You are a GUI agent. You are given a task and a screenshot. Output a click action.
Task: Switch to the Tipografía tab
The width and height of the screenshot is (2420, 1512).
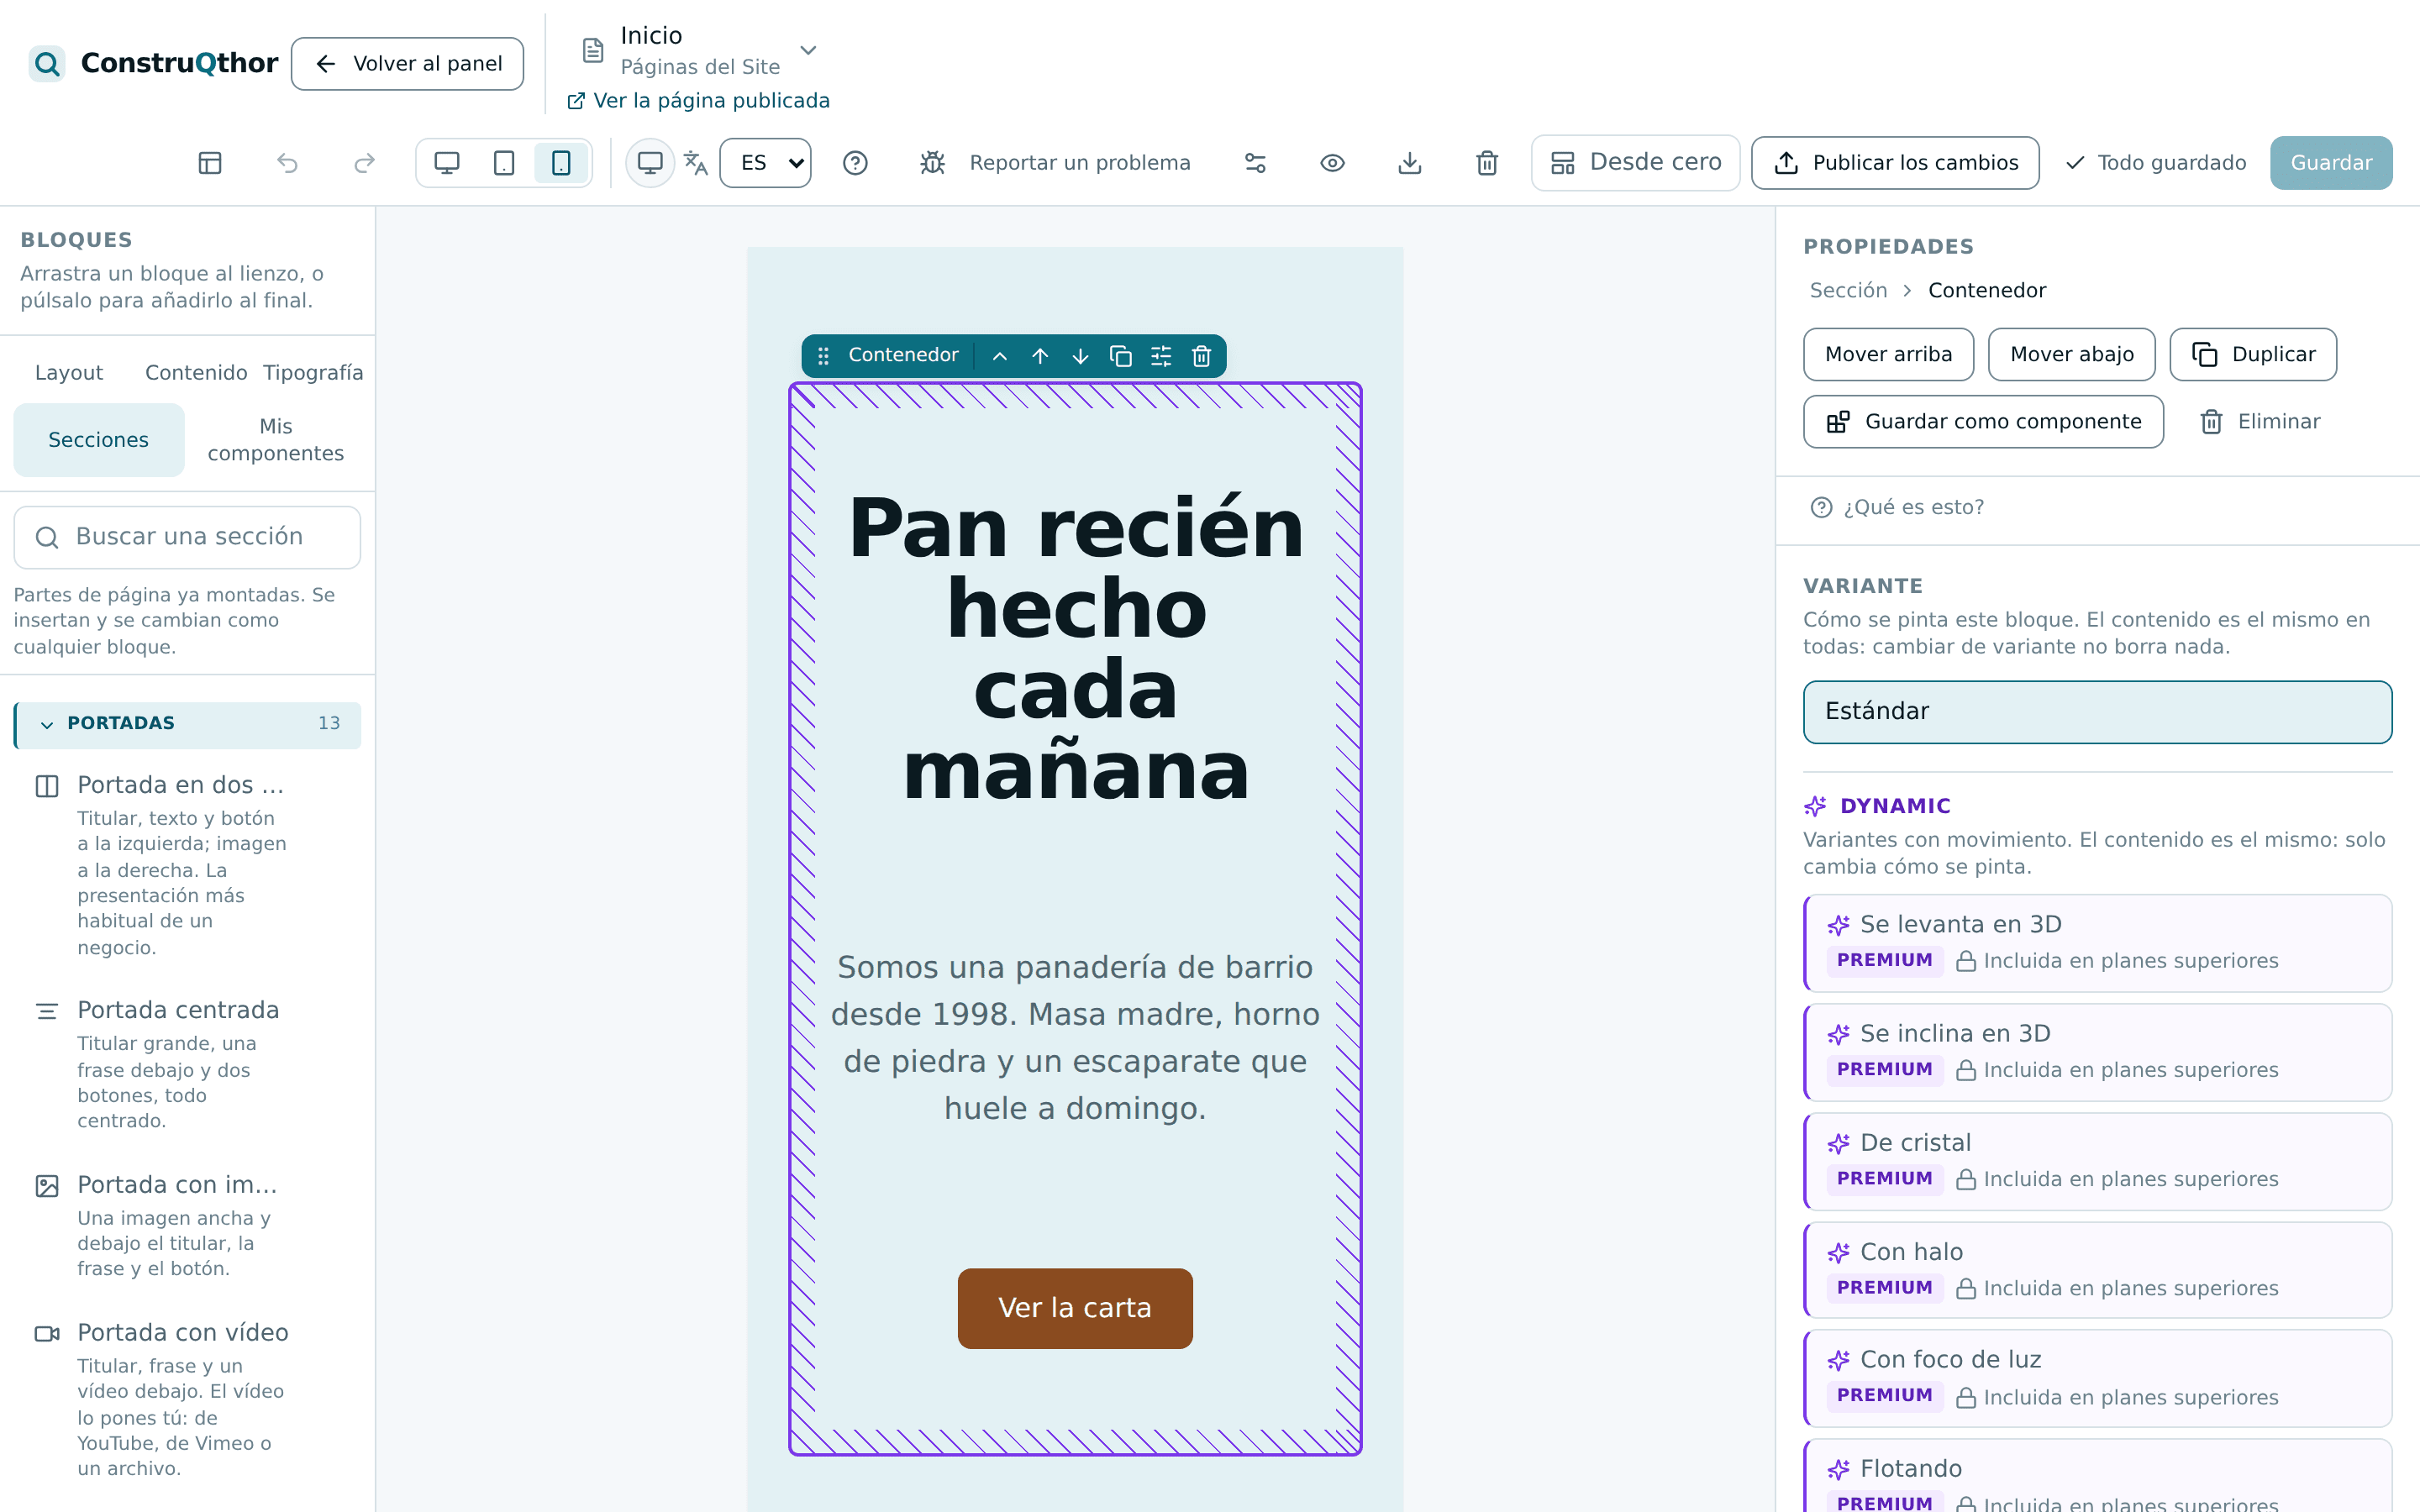[x=313, y=372]
